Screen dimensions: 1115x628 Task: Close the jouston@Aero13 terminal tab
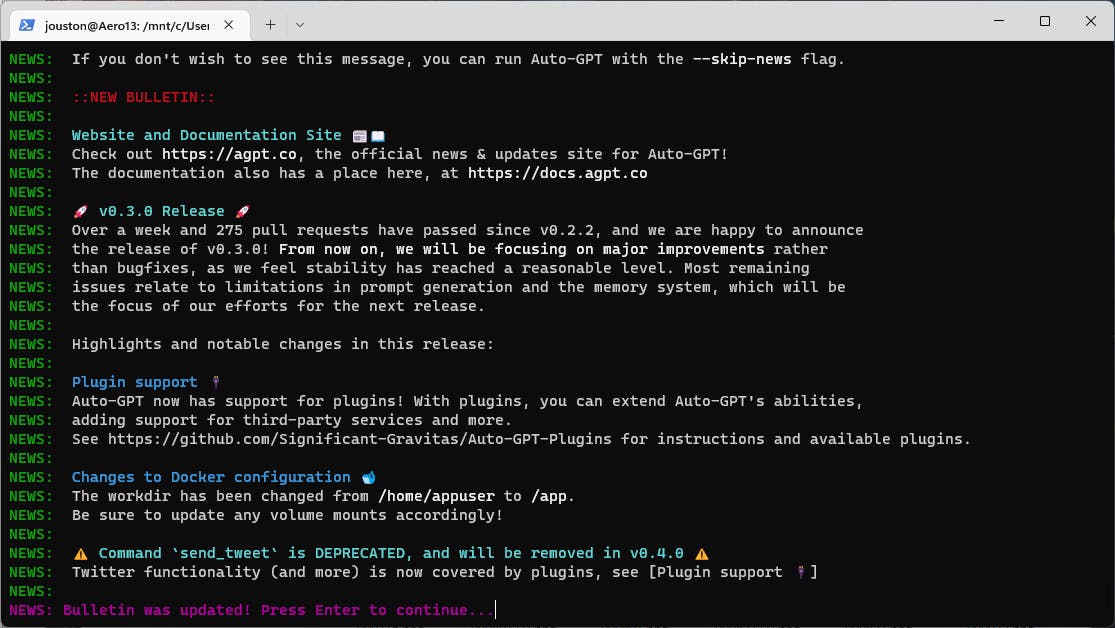click(x=228, y=25)
